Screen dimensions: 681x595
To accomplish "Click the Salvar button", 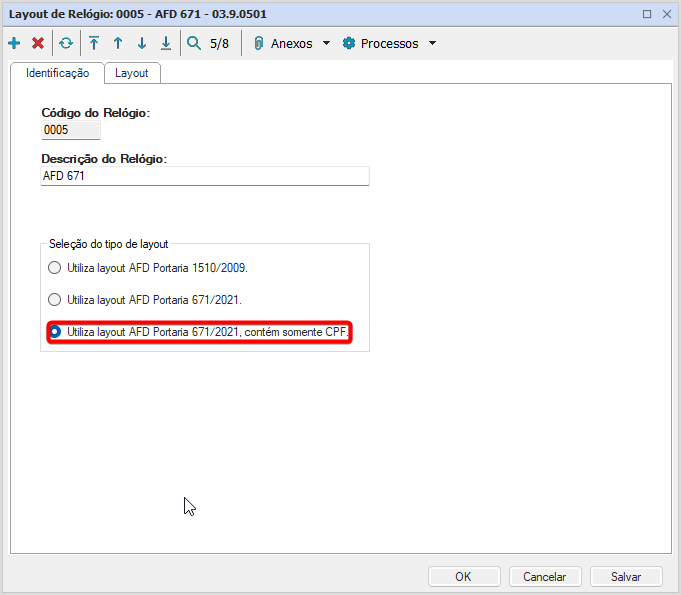I will pyautogui.click(x=626, y=577).
